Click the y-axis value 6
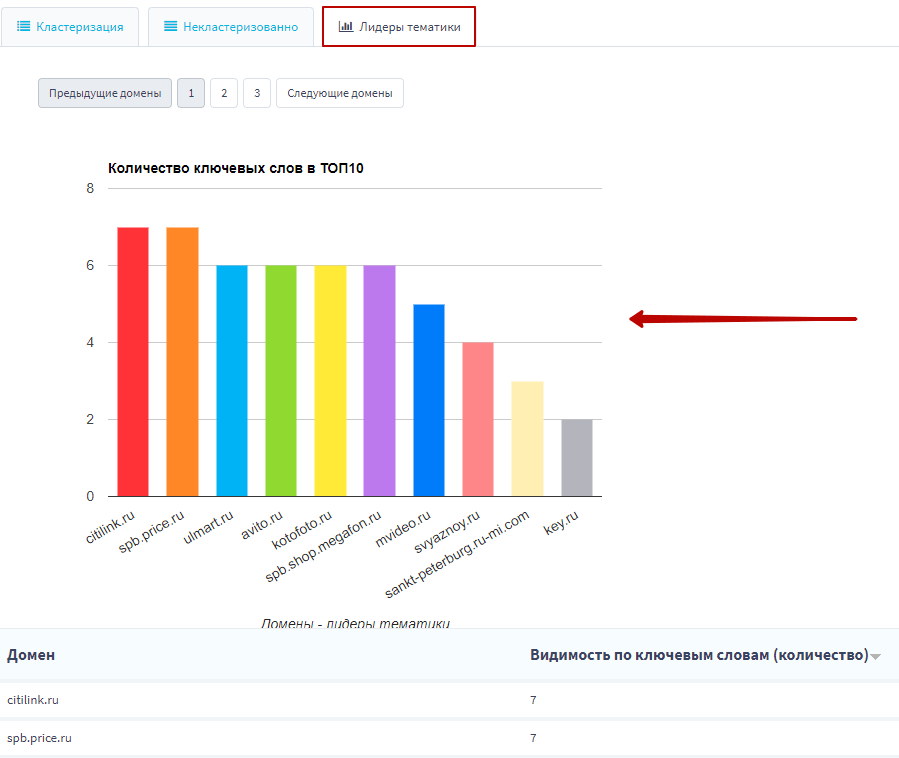Viewport: 899px width, 758px height. tap(90, 265)
